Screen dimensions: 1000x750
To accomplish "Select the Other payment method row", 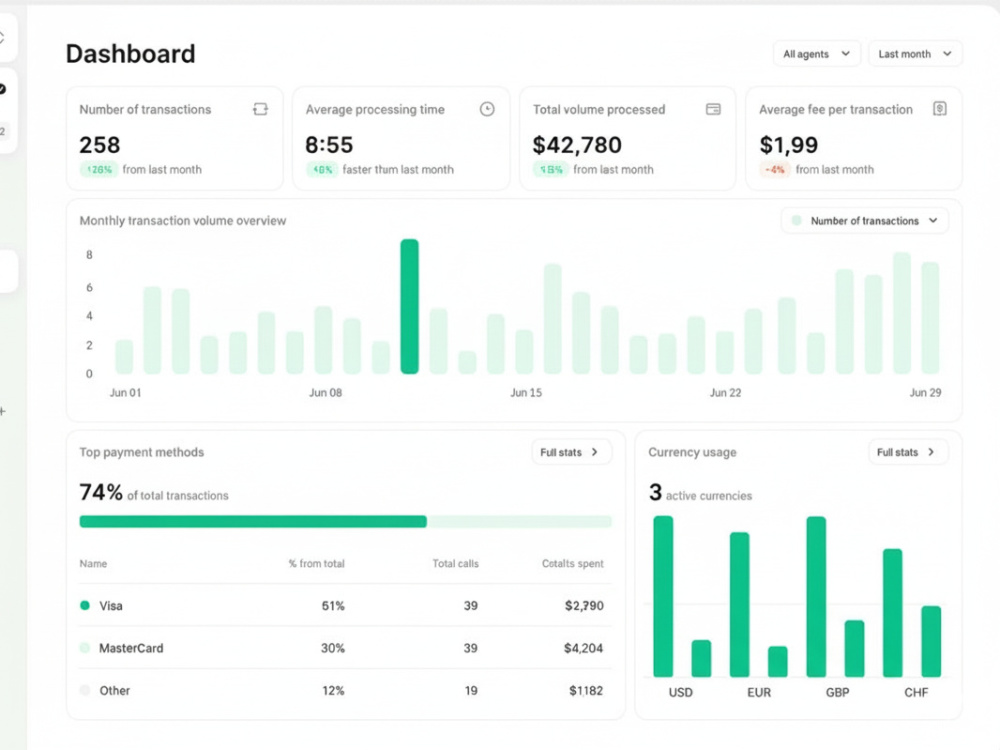I will pyautogui.click(x=345, y=691).
